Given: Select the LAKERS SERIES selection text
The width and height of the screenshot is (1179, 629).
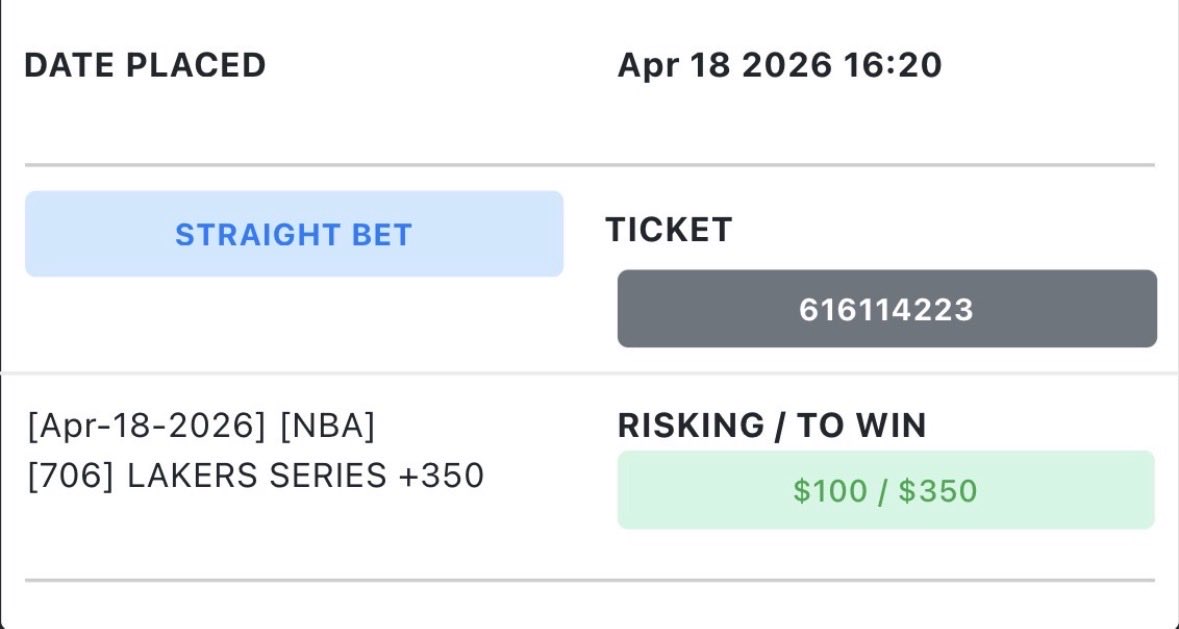Looking at the screenshot, I should 256,476.
